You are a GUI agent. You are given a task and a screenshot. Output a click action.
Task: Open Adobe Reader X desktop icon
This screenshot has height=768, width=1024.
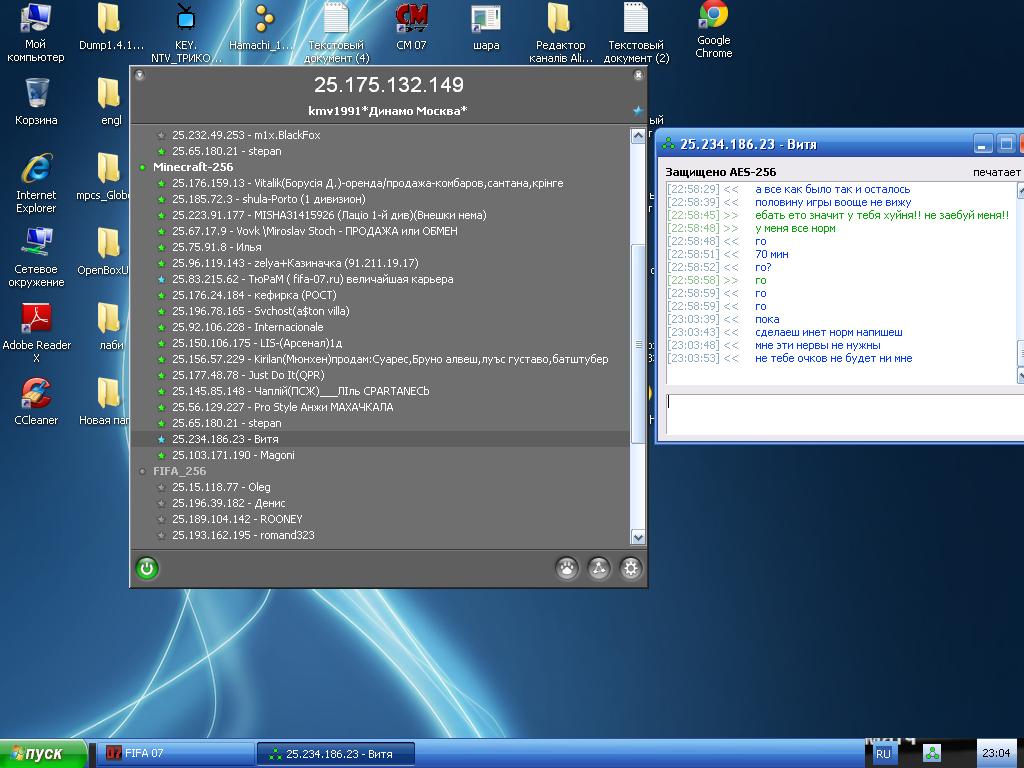37,333
